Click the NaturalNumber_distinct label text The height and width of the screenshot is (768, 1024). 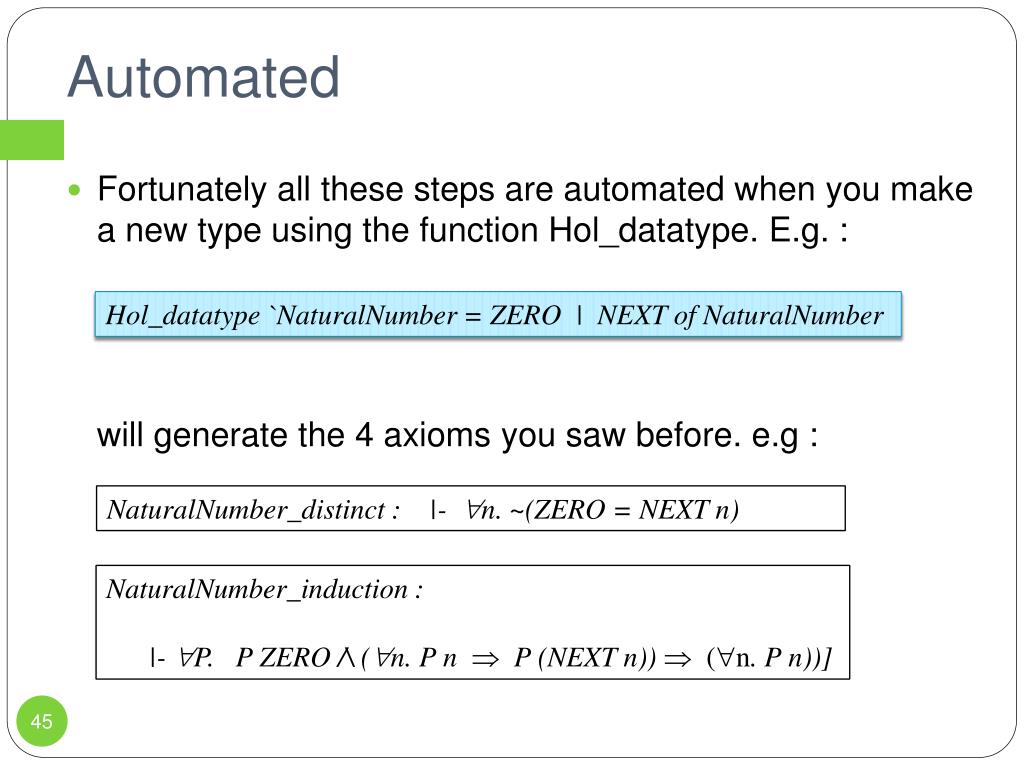[x=253, y=510]
